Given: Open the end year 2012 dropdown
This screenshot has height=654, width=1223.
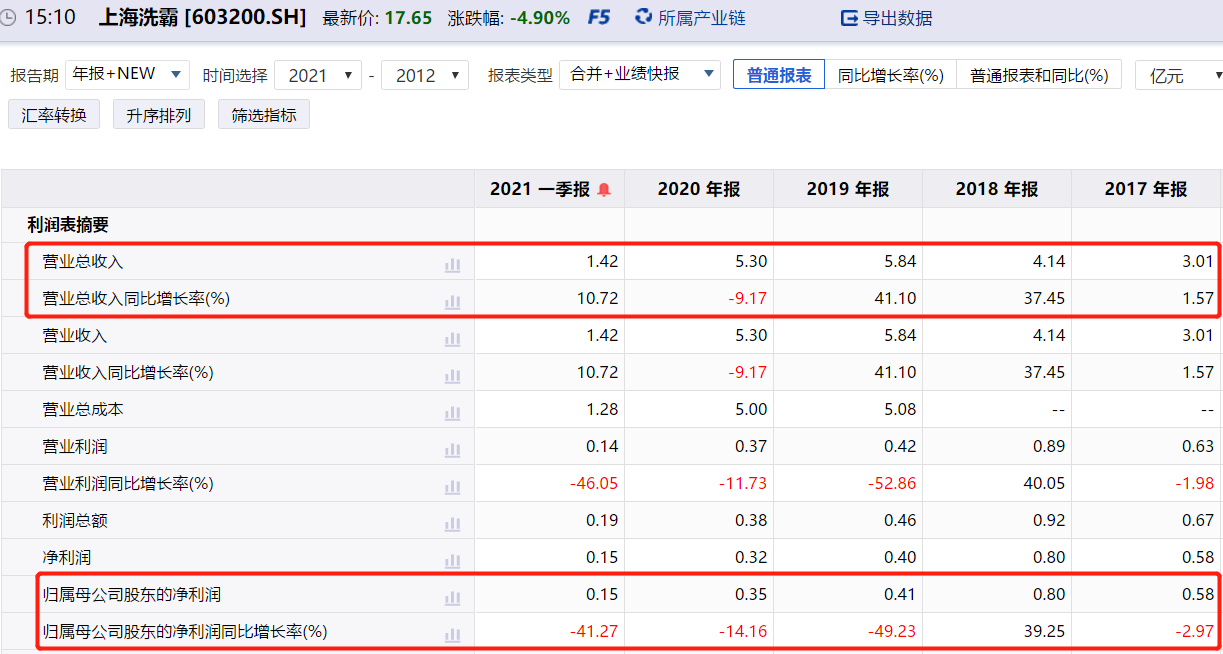Looking at the screenshot, I should 425,75.
